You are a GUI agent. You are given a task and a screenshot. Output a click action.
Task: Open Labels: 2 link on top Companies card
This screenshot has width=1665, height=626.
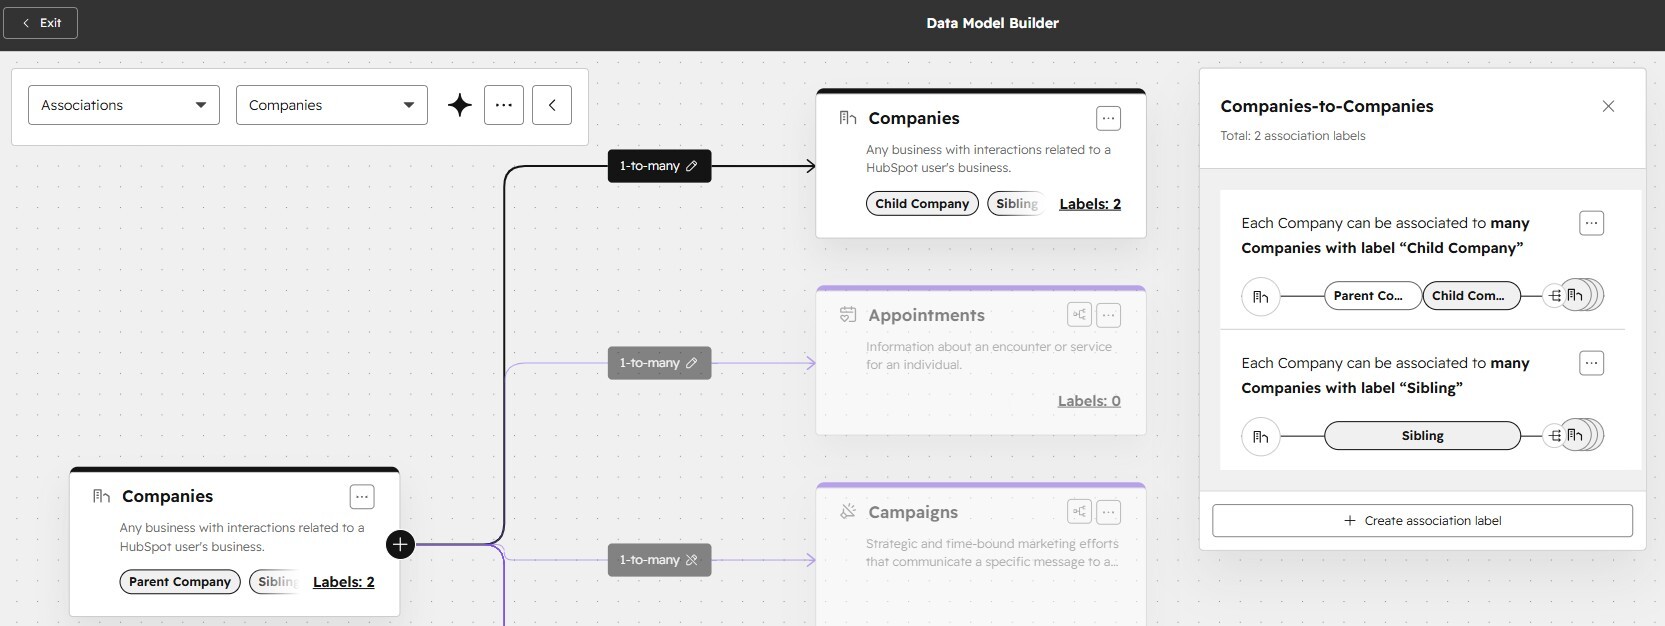point(1090,204)
